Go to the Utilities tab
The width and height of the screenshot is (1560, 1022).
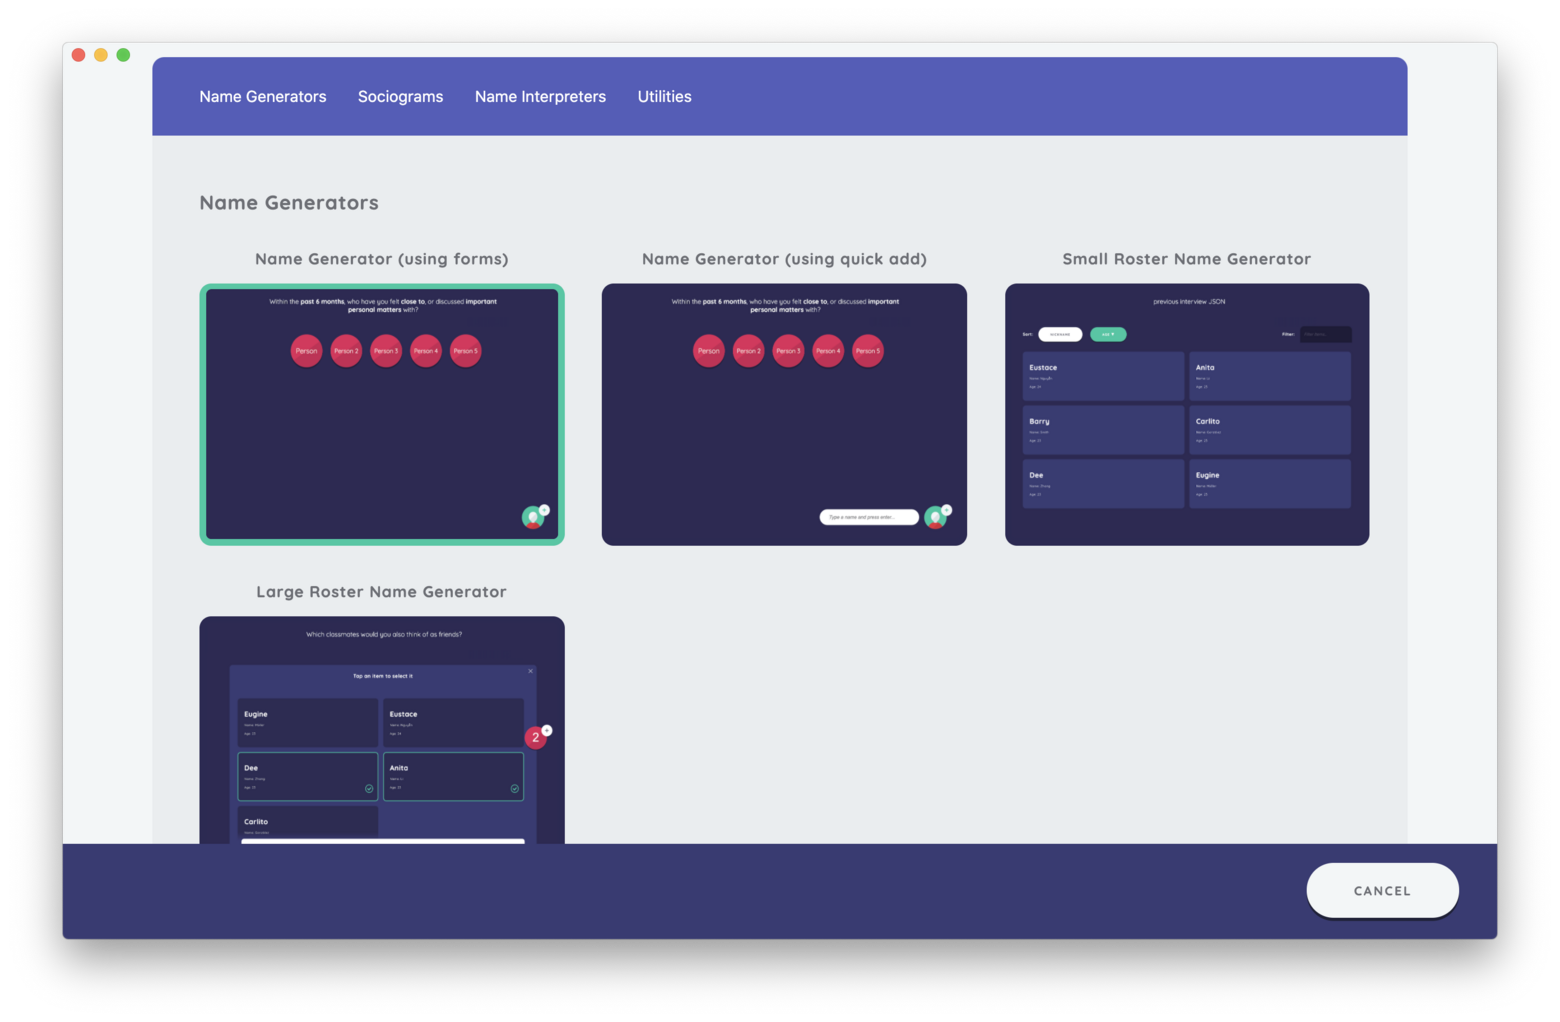pyautogui.click(x=664, y=97)
